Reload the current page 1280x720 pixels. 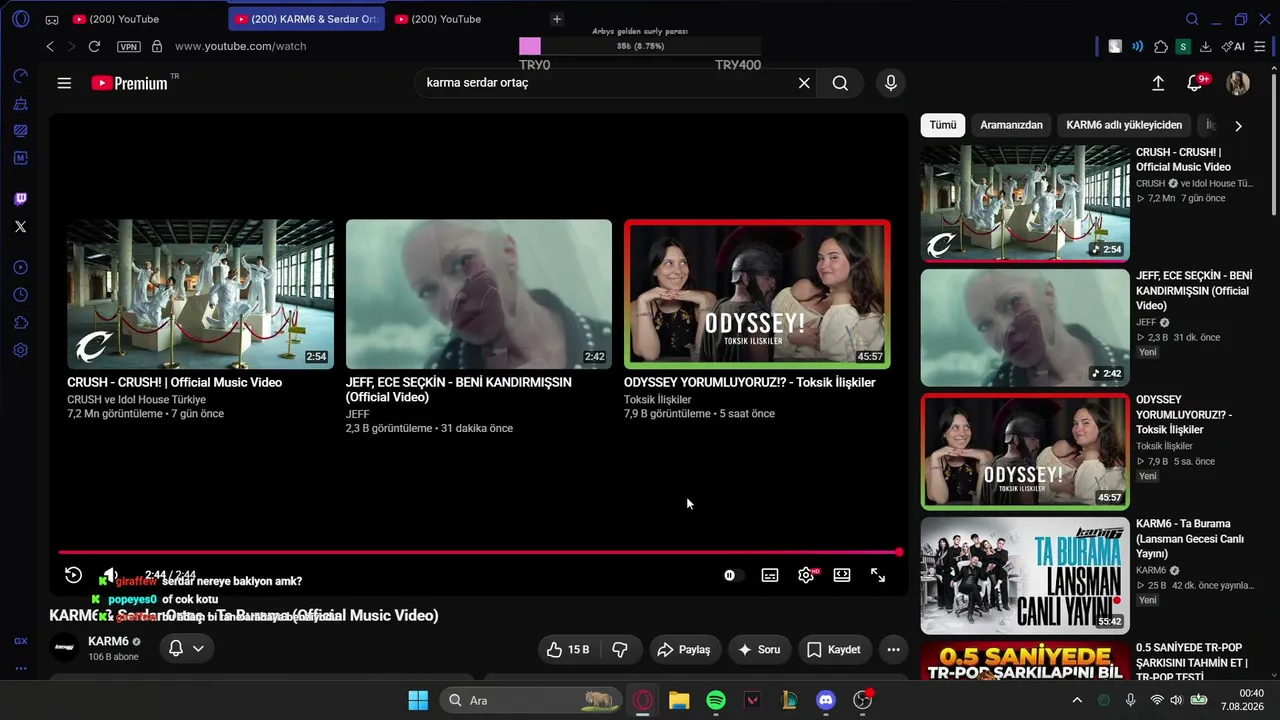pos(94,46)
